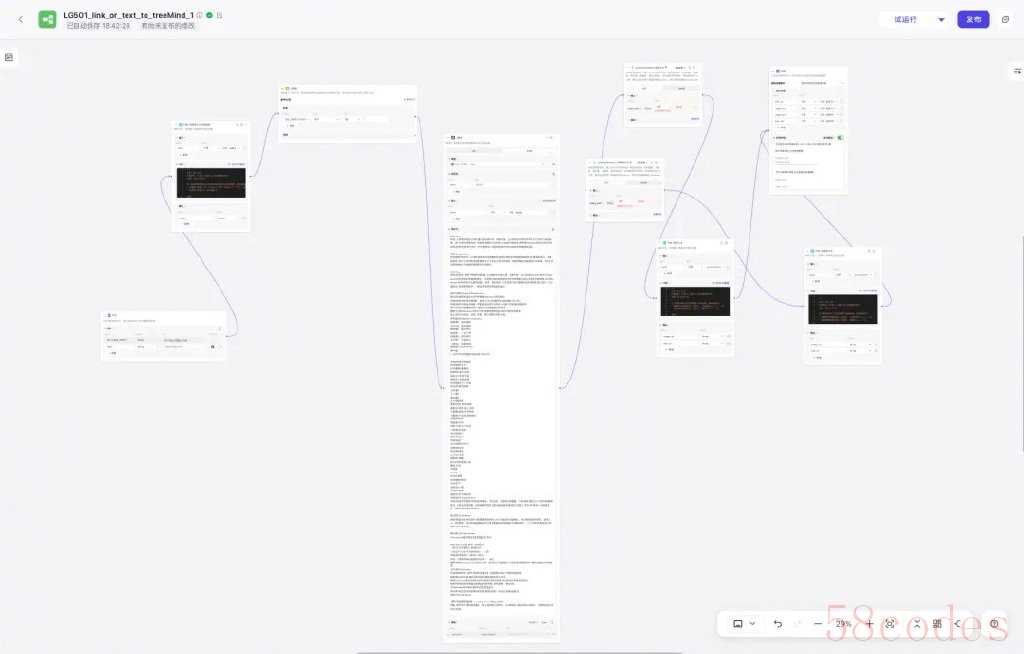
Task: Select the right tab in the lower plugin node
Action: click(x=643, y=182)
